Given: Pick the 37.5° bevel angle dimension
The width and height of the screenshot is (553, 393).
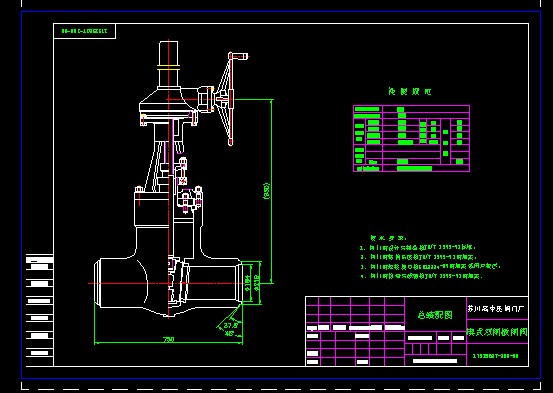Looking at the screenshot, I should point(231,325).
